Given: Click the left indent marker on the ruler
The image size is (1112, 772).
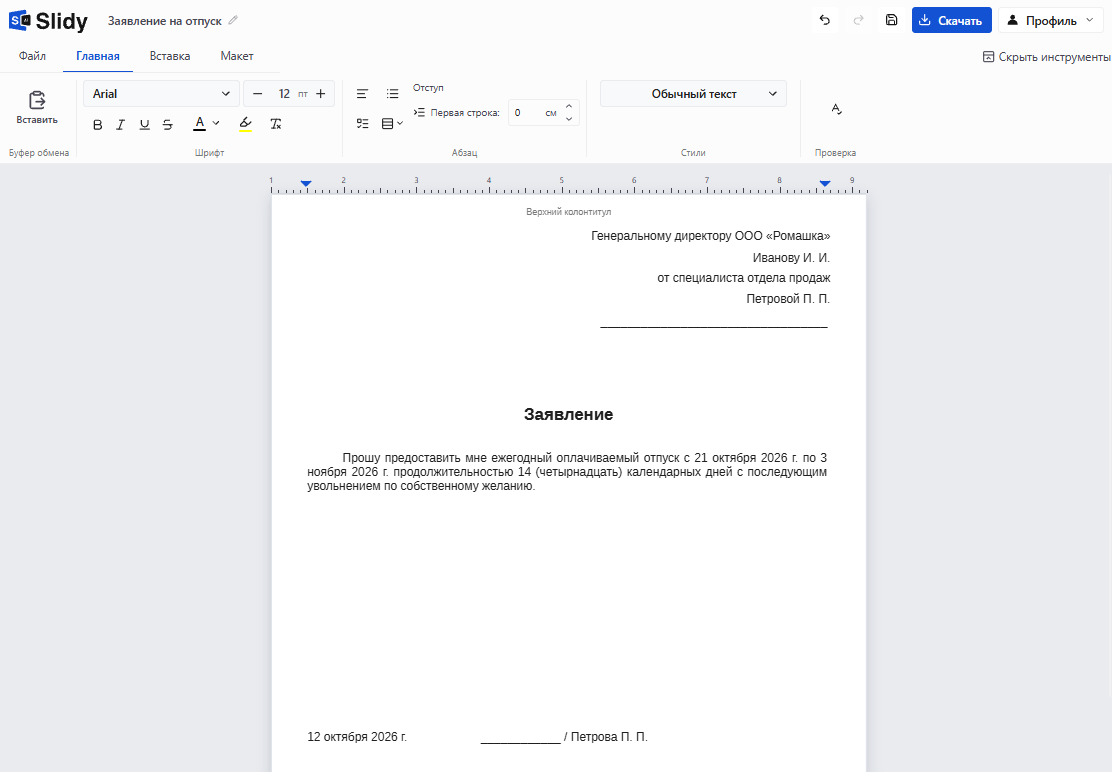Looking at the screenshot, I should tap(306, 184).
